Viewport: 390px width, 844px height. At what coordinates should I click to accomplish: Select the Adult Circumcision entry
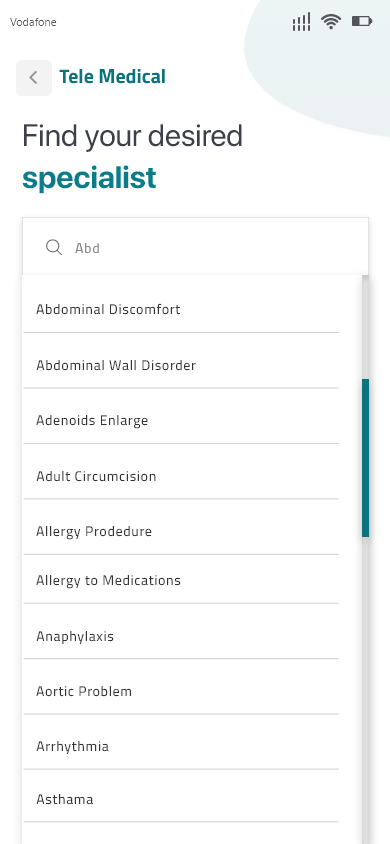coord(181,476)
